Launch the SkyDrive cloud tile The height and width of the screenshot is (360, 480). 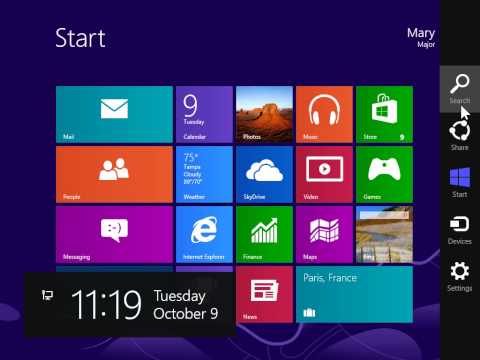(x=264, y=174)
